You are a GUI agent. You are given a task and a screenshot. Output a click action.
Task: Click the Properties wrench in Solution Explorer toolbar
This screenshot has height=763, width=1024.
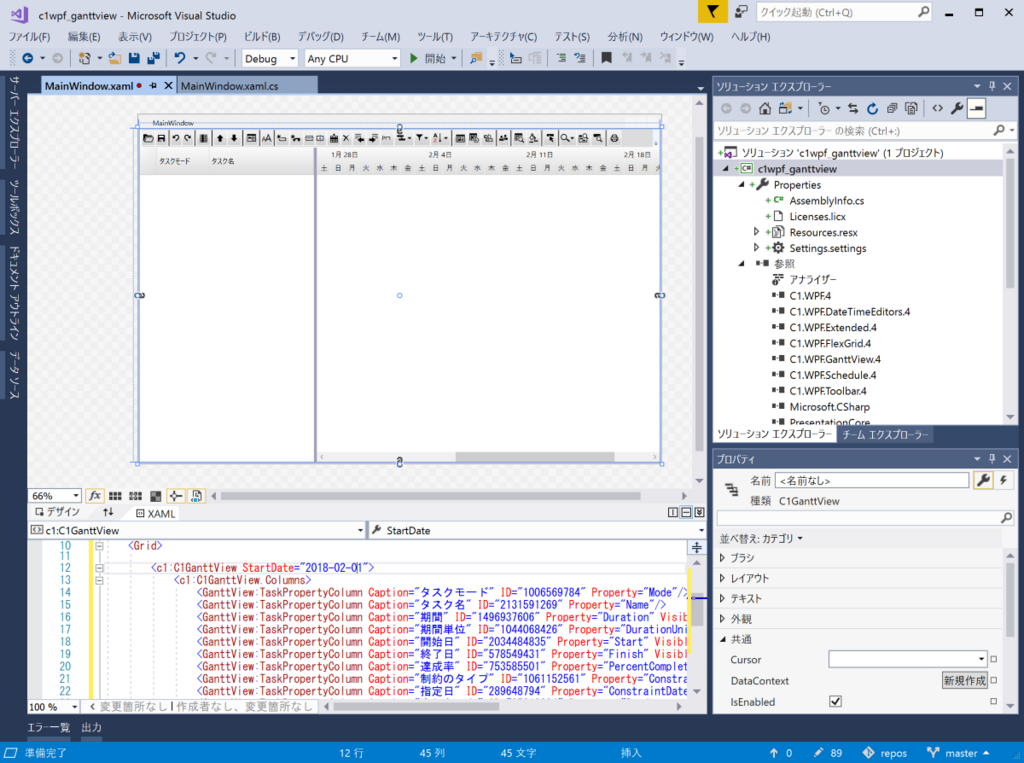pos(957,108)
